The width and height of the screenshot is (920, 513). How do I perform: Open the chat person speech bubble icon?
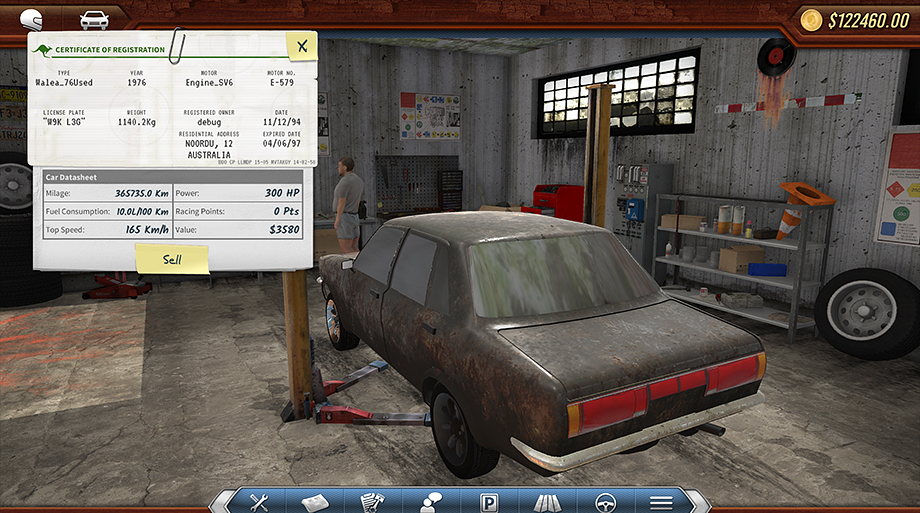[432, 502]
